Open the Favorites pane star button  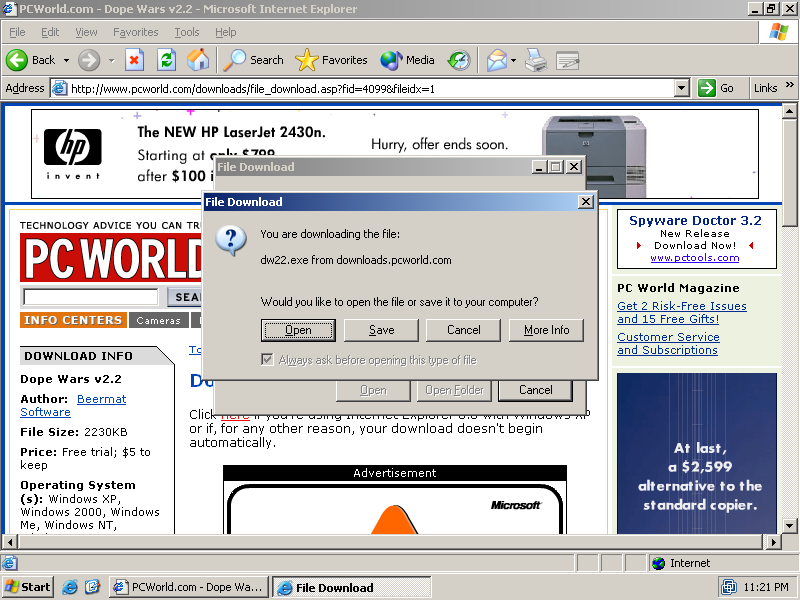coord(331,60)
